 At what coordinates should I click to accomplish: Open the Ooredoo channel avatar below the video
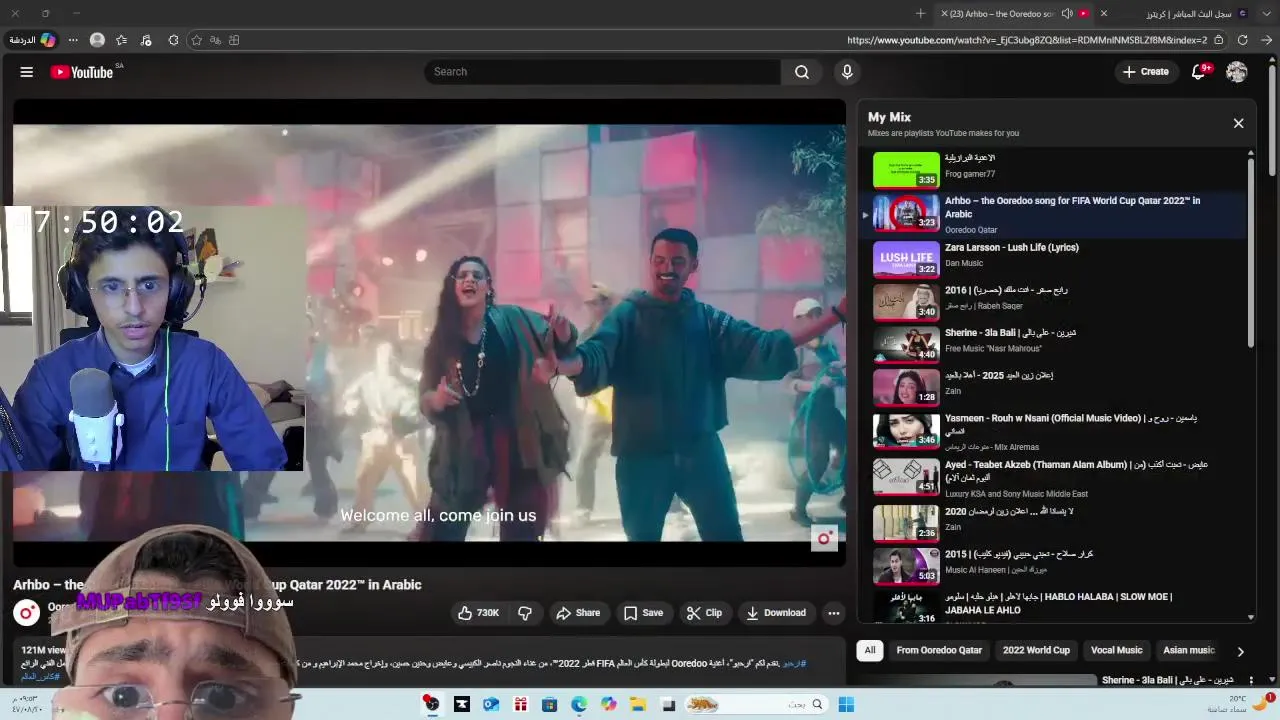(x=27, y=612)
